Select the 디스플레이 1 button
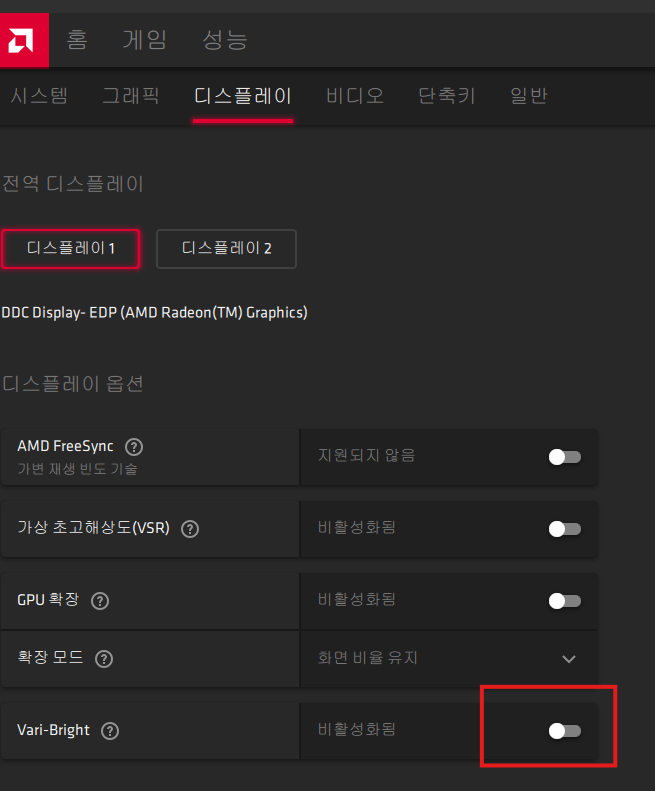This screenshot has width=655, height=791. [x=70, y=249]
